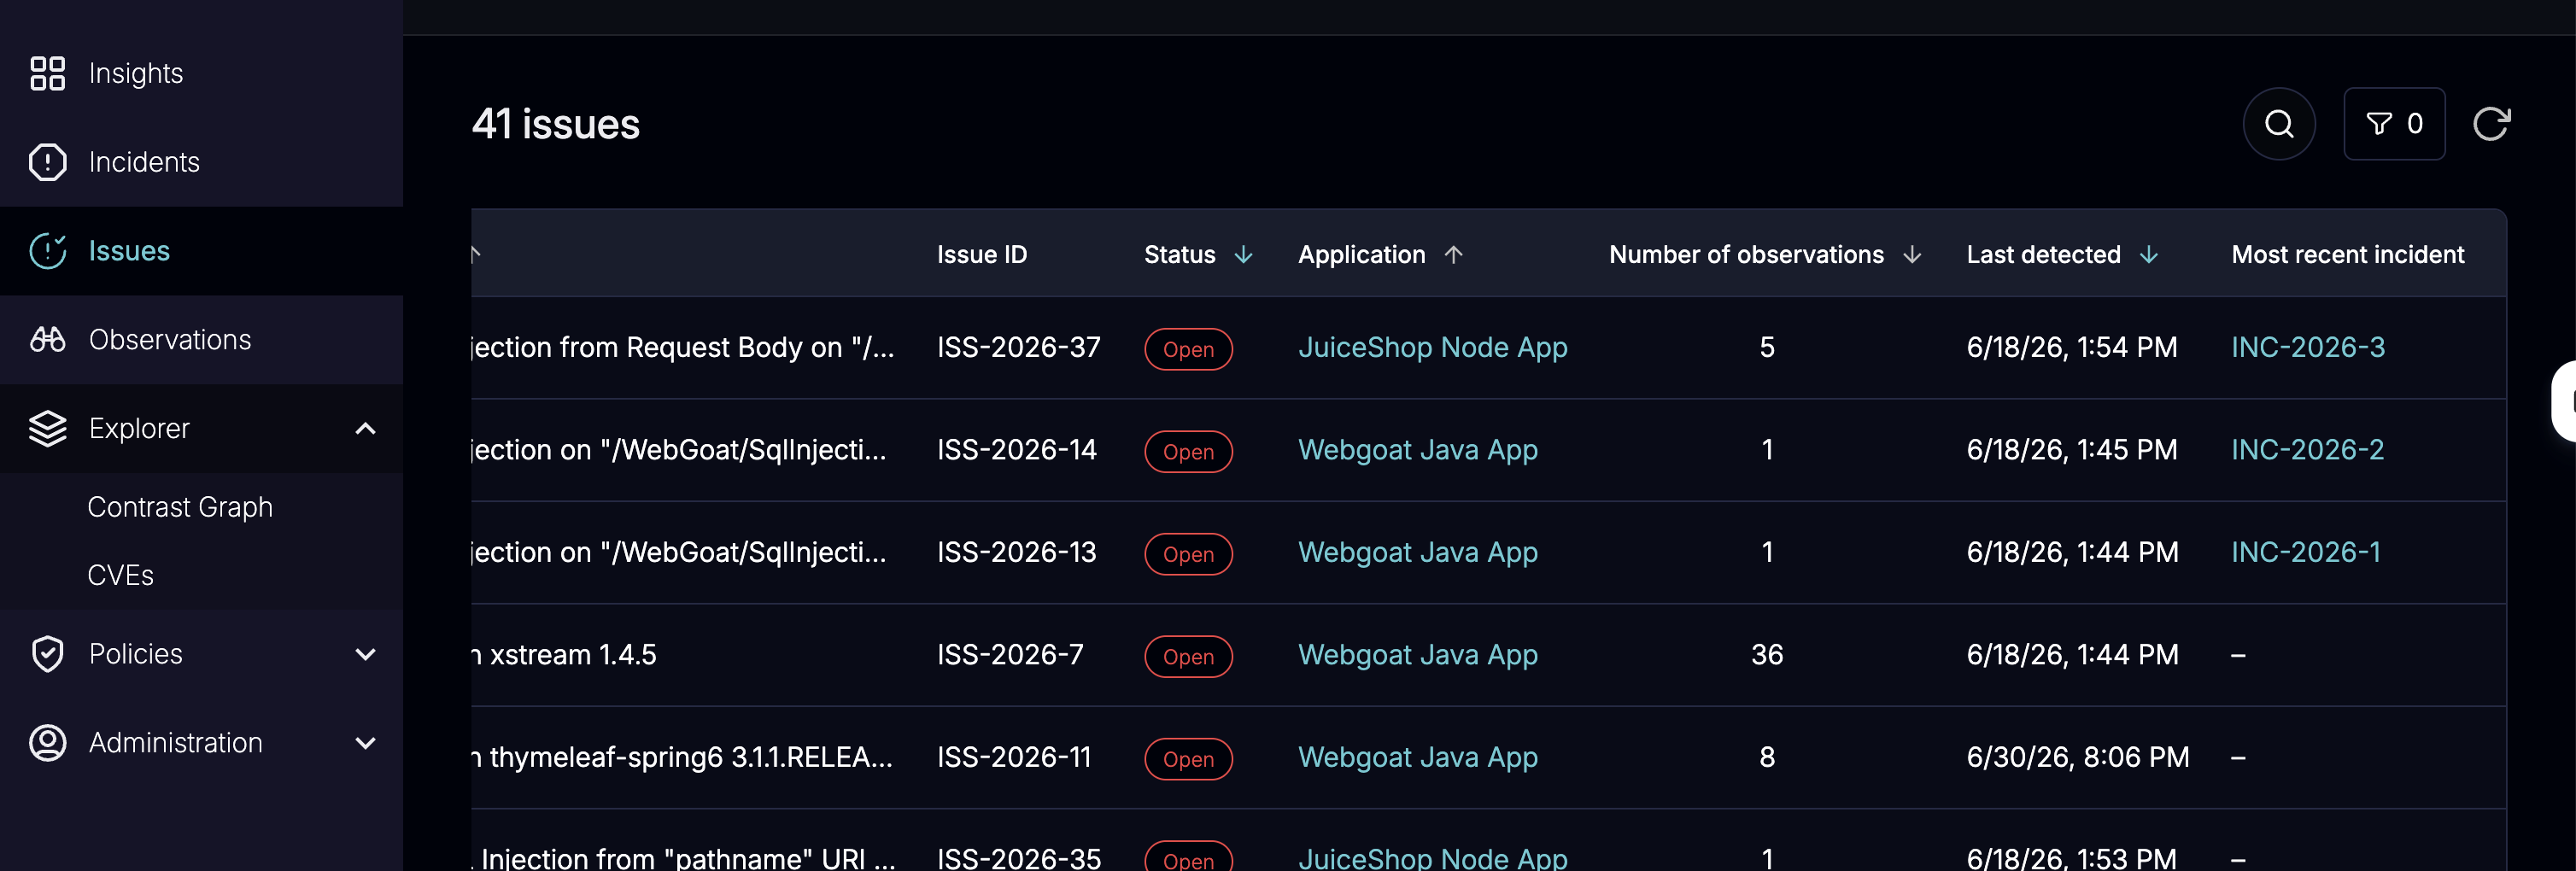
Task: Click the Administration user icon
Action: click(x=47, y=743)
